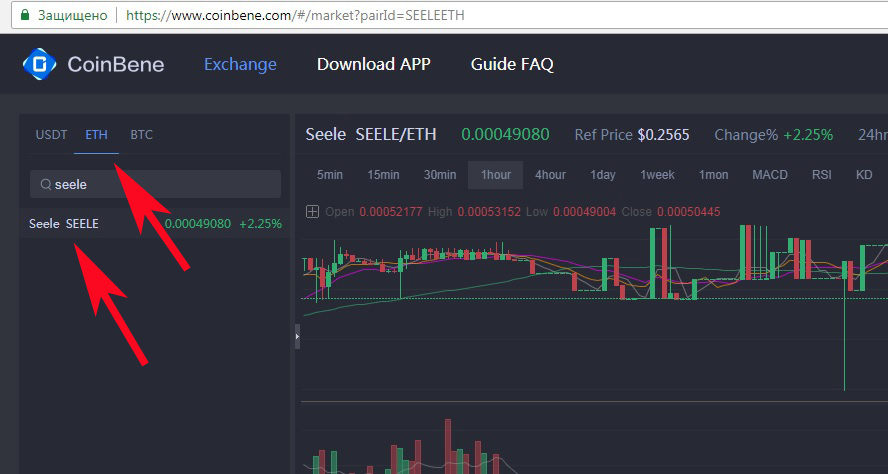
Task: Click the CoinBene brand name text
Action: 116,64
